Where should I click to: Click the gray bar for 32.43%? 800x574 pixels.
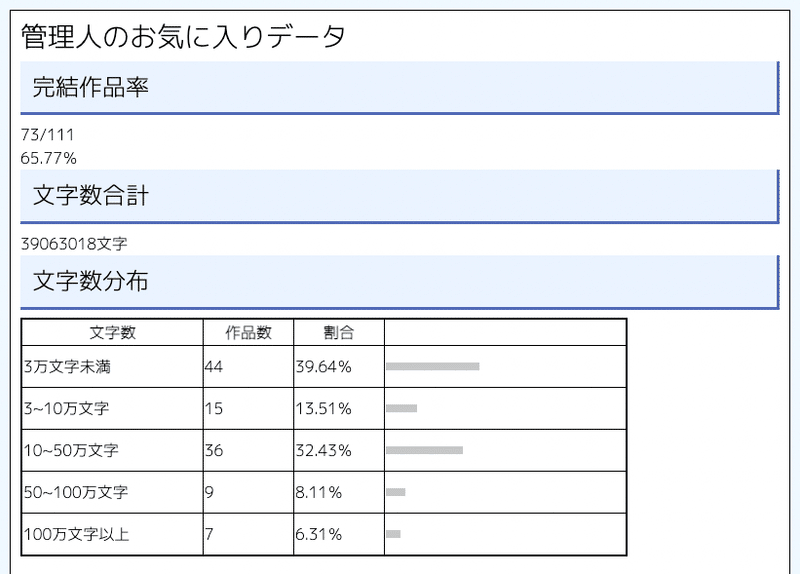(x=424, y=450)
